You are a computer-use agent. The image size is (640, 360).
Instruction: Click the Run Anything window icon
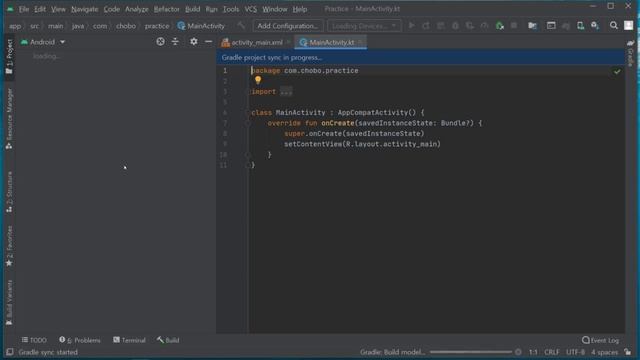[x=551, y=26]
